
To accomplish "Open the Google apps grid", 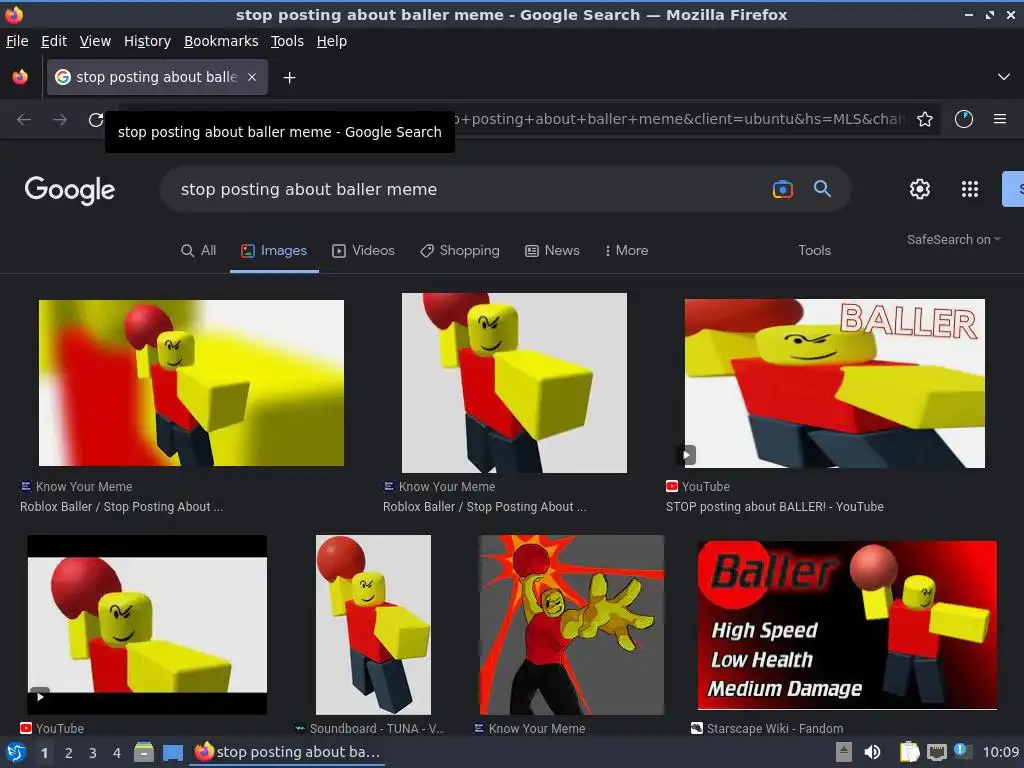I will 970,189.
